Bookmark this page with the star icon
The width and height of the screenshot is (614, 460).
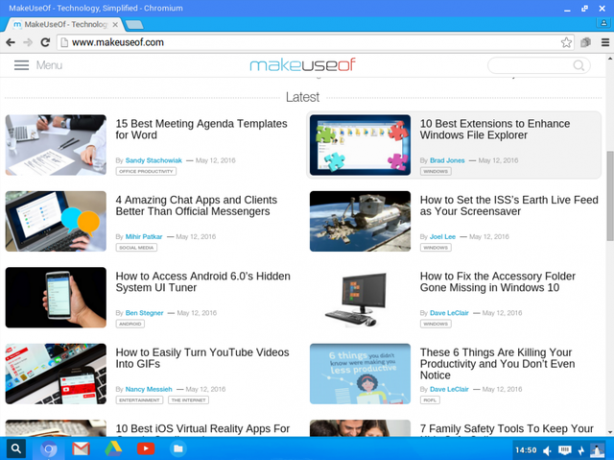coord(566,42)
